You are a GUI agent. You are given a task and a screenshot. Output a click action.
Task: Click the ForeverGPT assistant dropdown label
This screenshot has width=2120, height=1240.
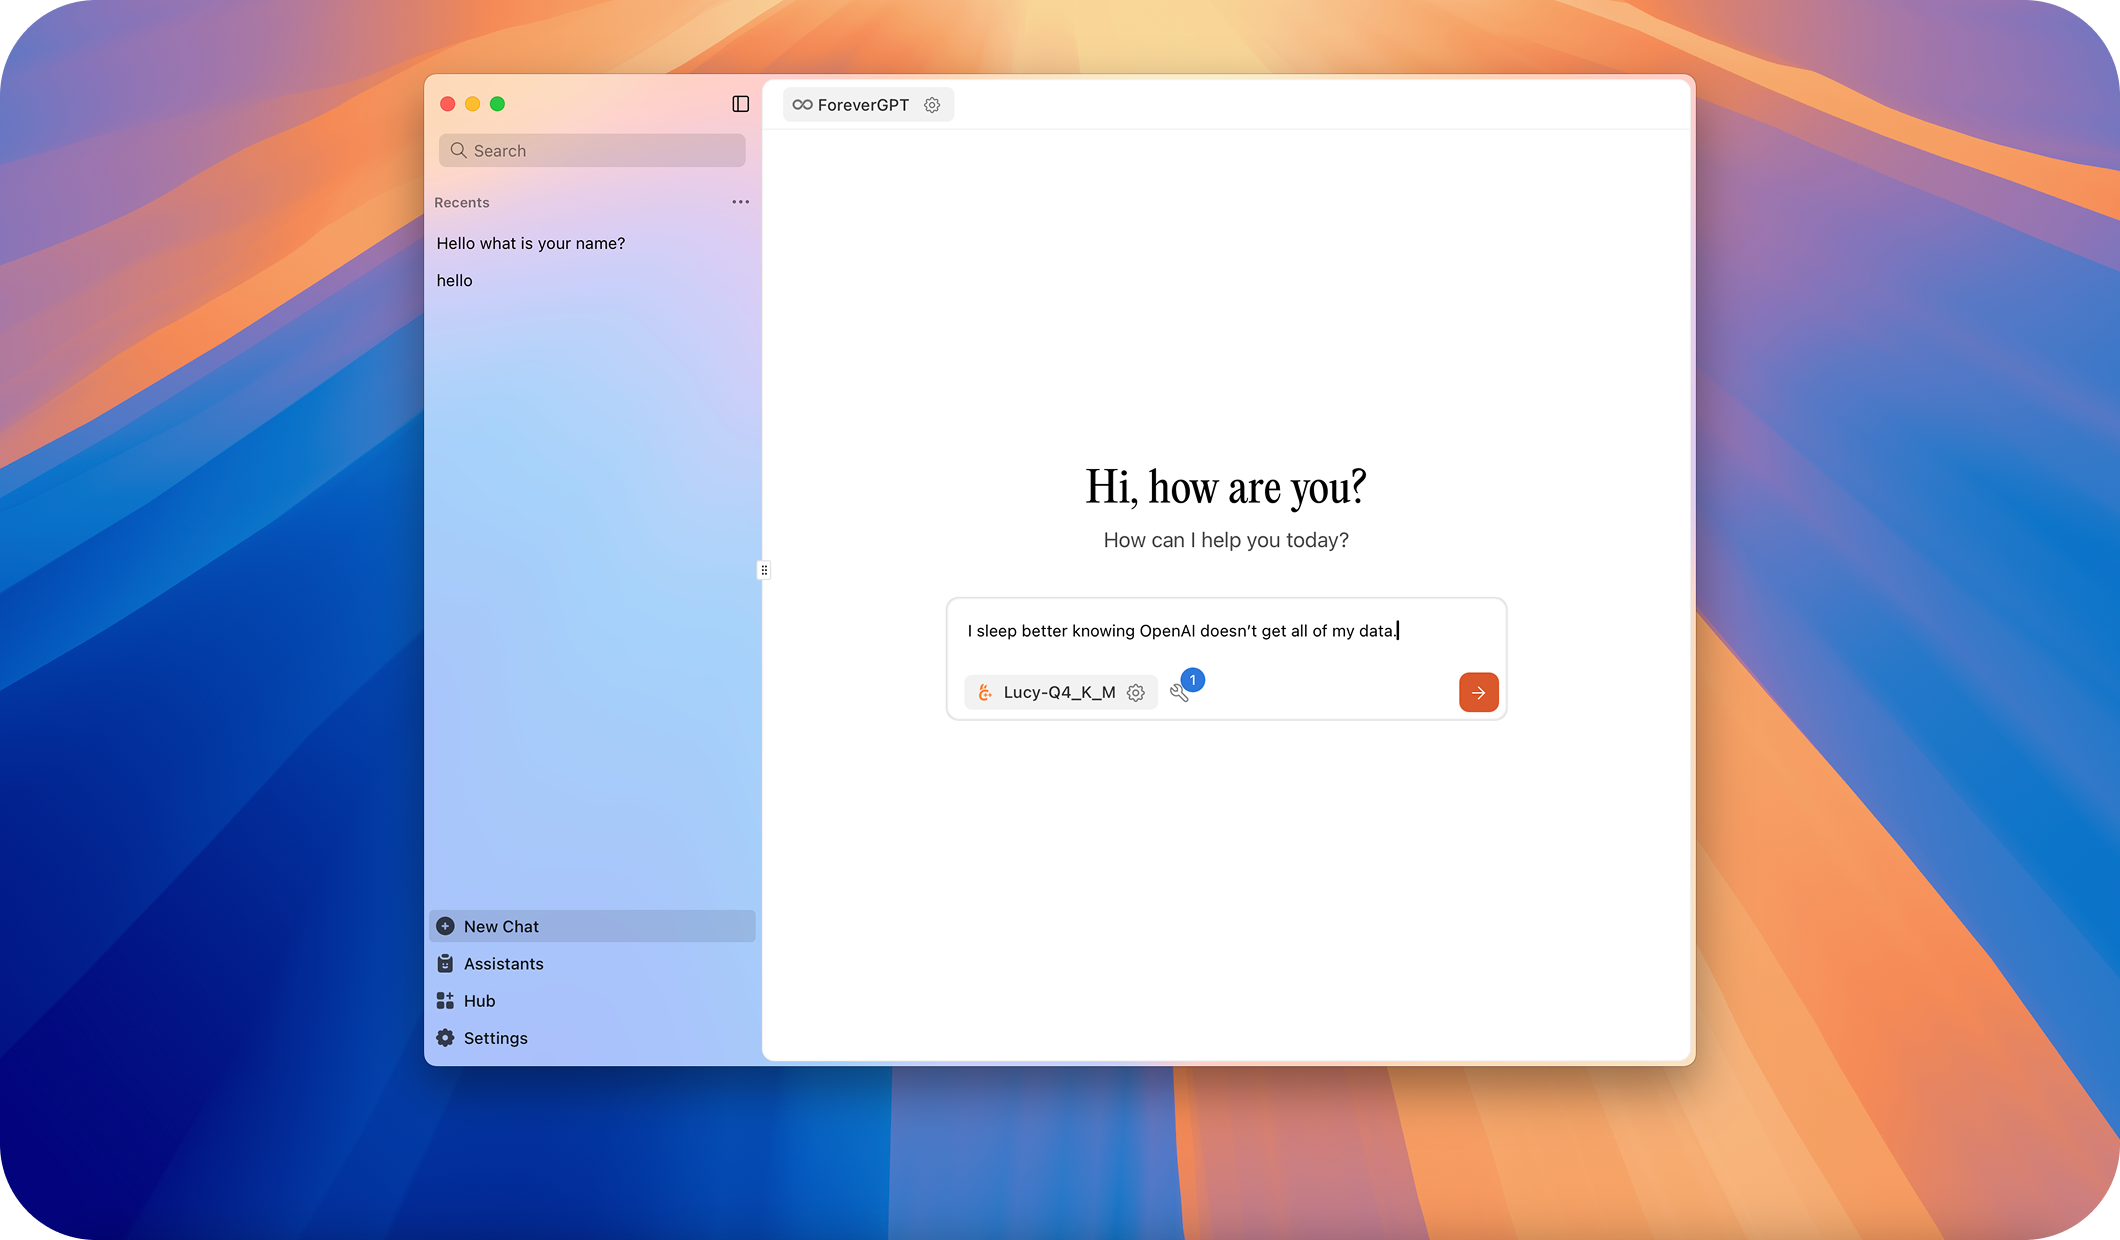click(x=863, y=105)
